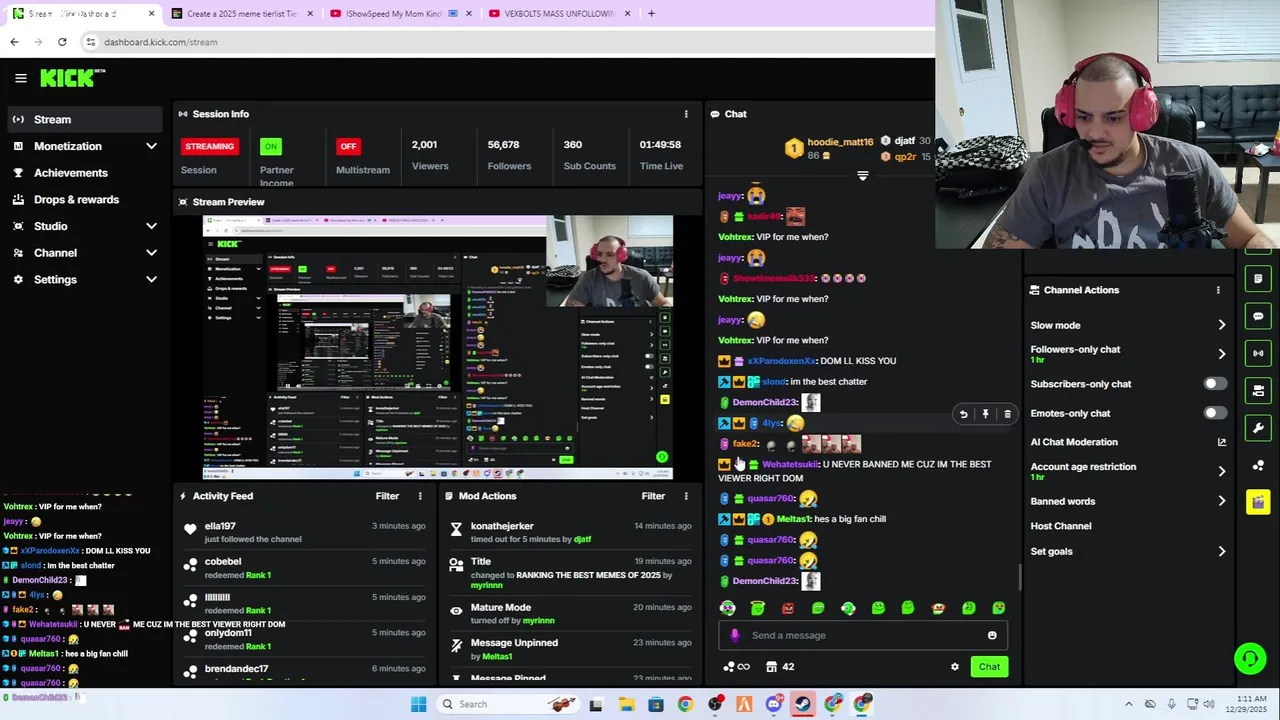Screen dimensions: 1280x720
Task: Click the broadcast signal icon in right rail
Action: (1258, 353)
